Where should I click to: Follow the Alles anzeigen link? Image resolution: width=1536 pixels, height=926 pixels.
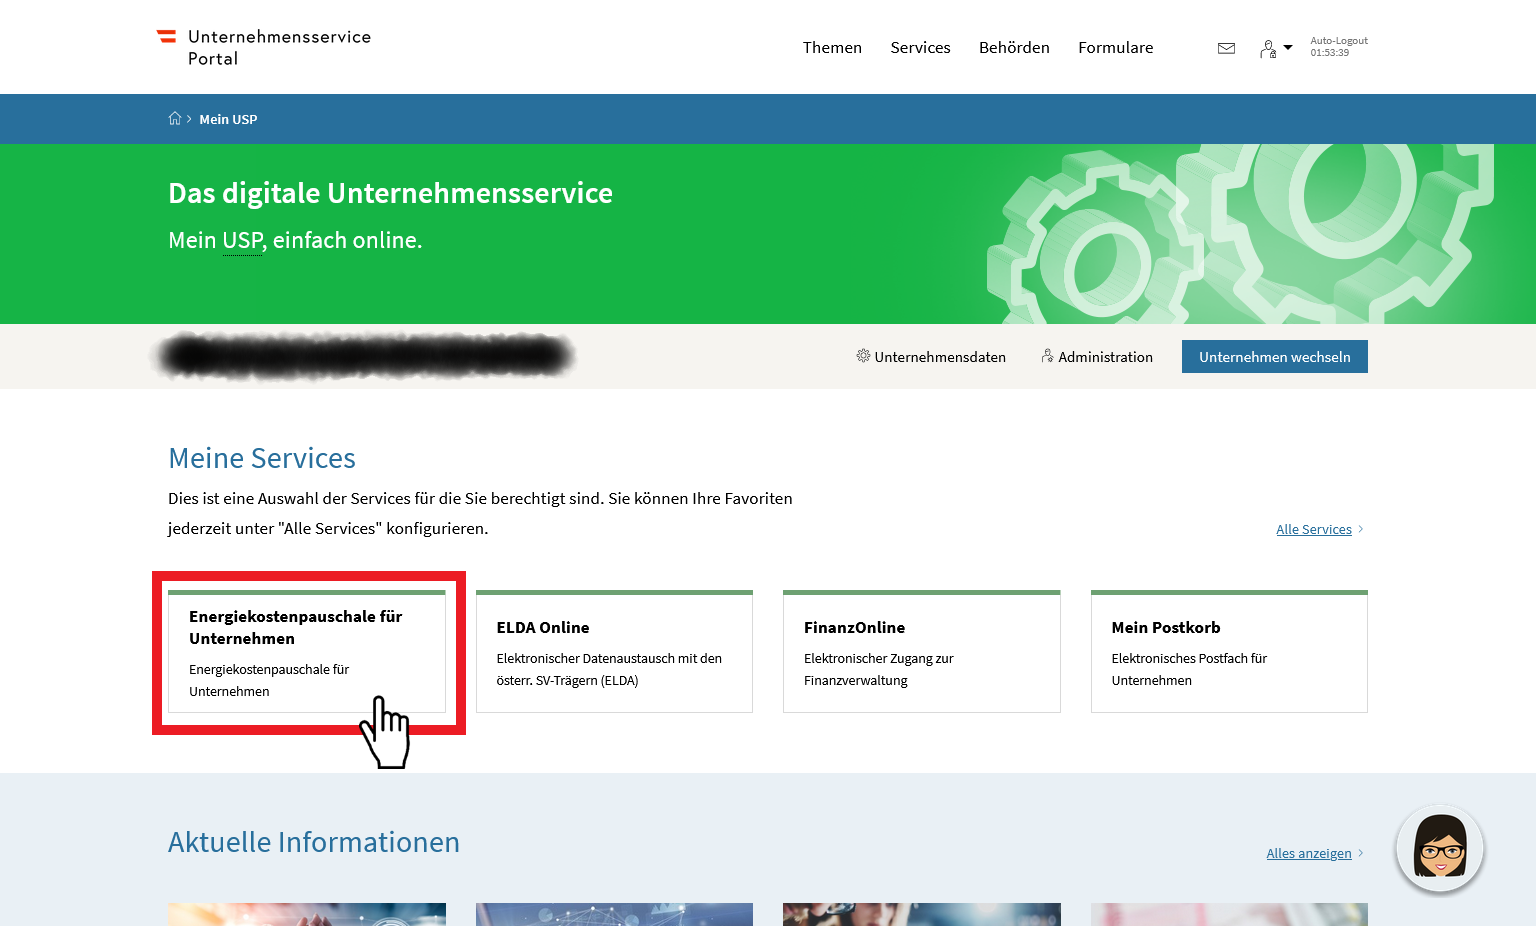click(x=1315, y=853)
